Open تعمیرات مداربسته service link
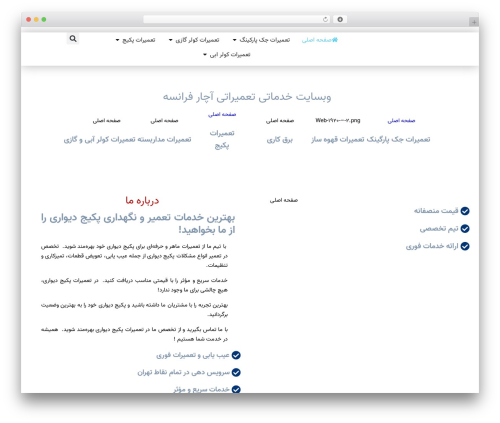Screen dimensions: 500x423 (x=164, y=139)
